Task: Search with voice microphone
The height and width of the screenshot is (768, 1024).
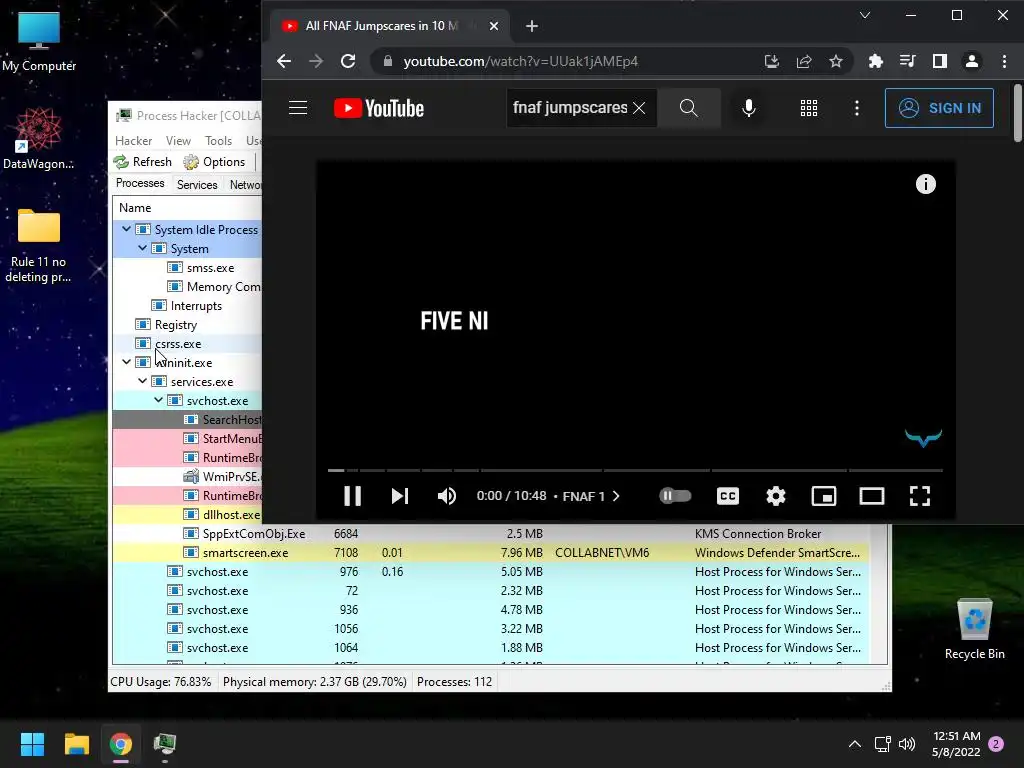Action: pos(749,108)
